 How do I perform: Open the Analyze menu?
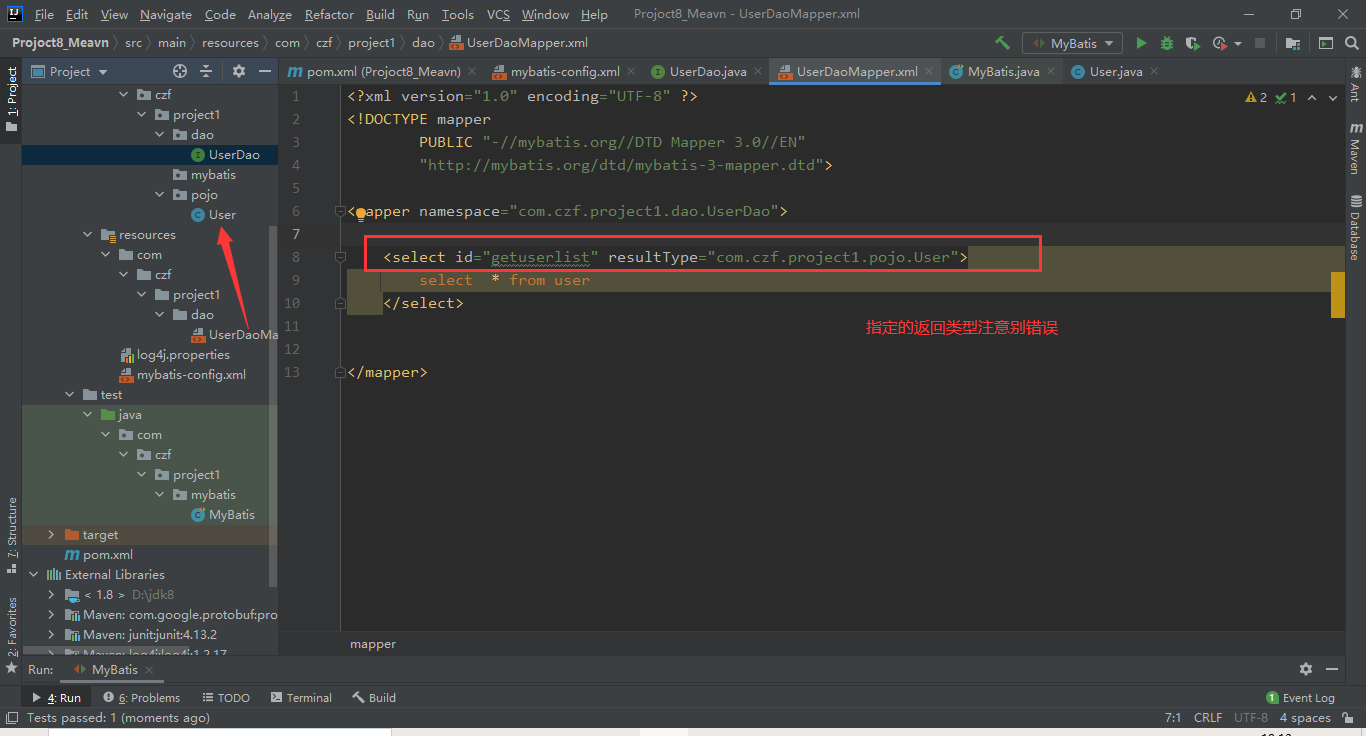[x=269, y=14]
